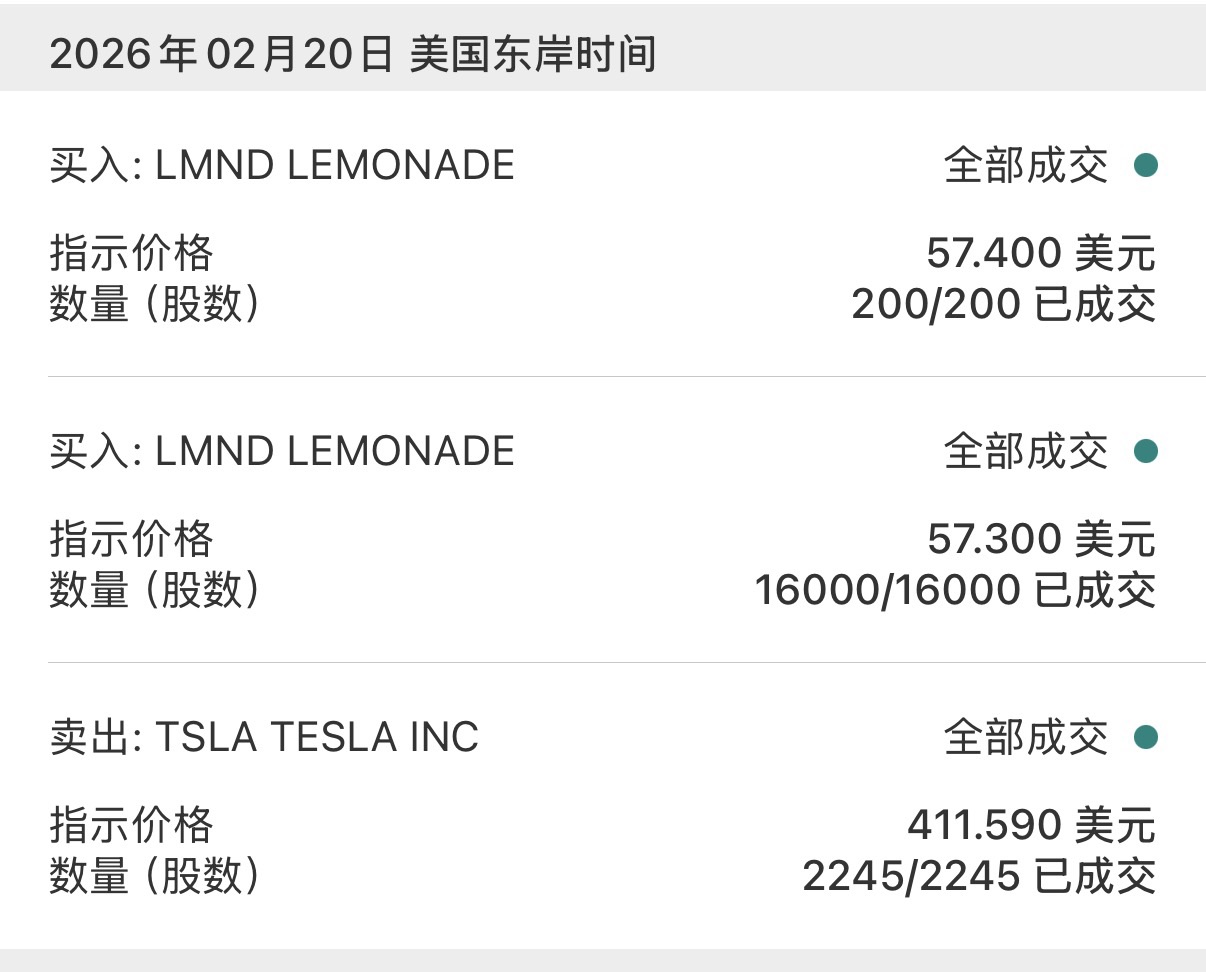Tap the 2026年02月20日 美国东岸时间 date header
Image resolution: width=1206 pixels, height=972 pixels.
pyautogui.click(x=352, y=53)
